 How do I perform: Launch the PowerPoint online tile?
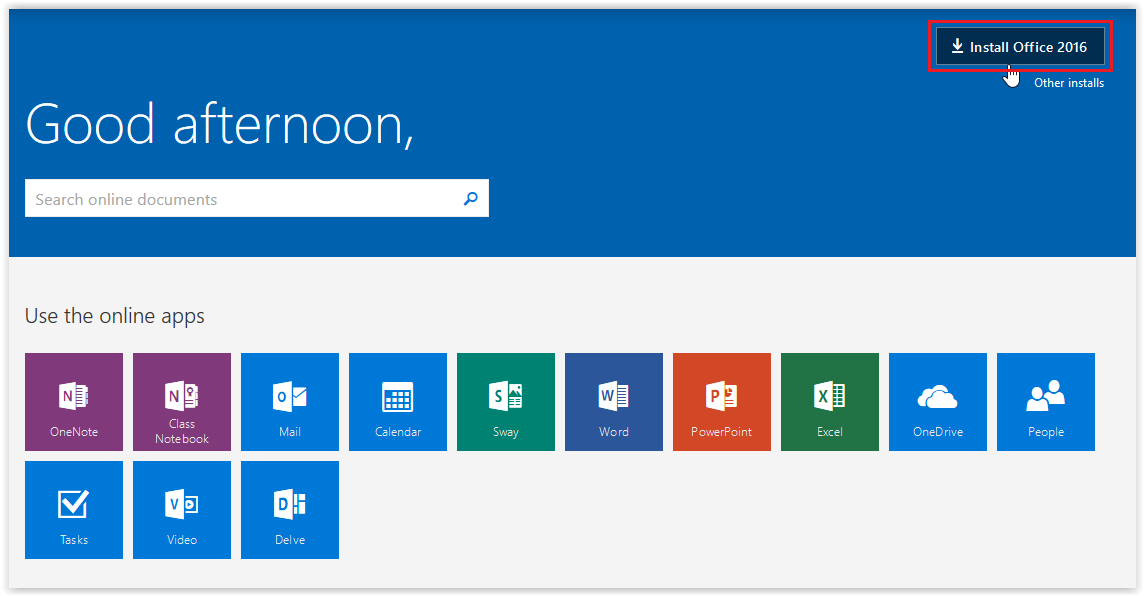[722, 402]
